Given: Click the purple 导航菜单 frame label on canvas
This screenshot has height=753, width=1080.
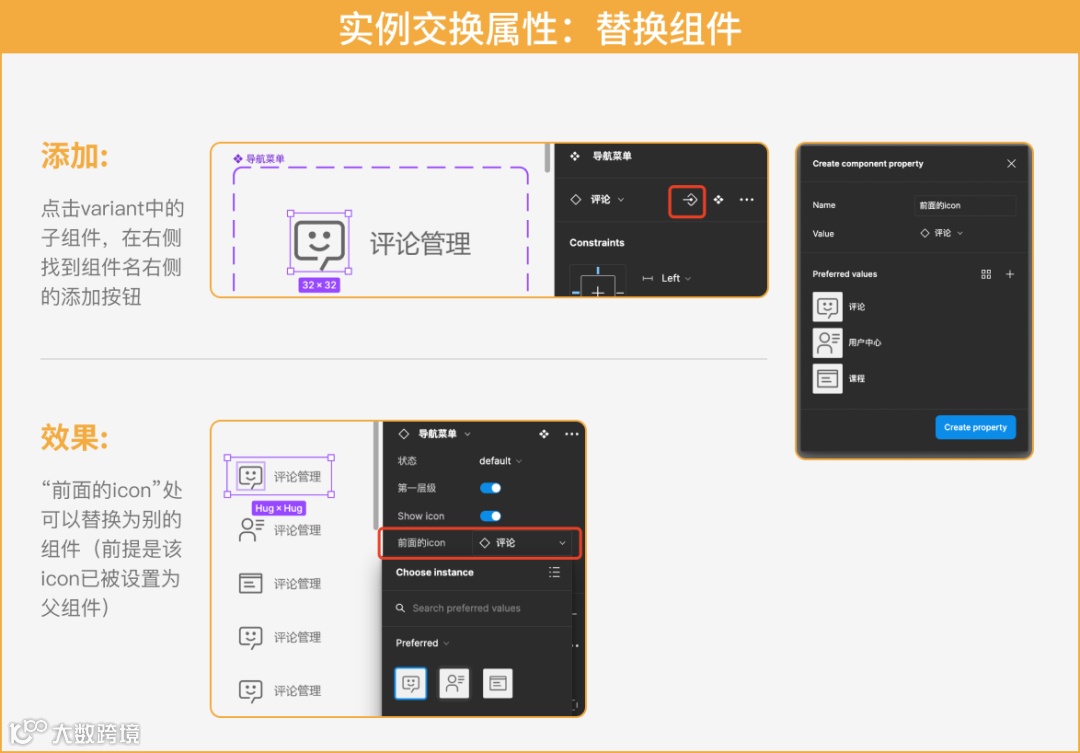Looking at the screenshot, I should (x=259, y=158).
